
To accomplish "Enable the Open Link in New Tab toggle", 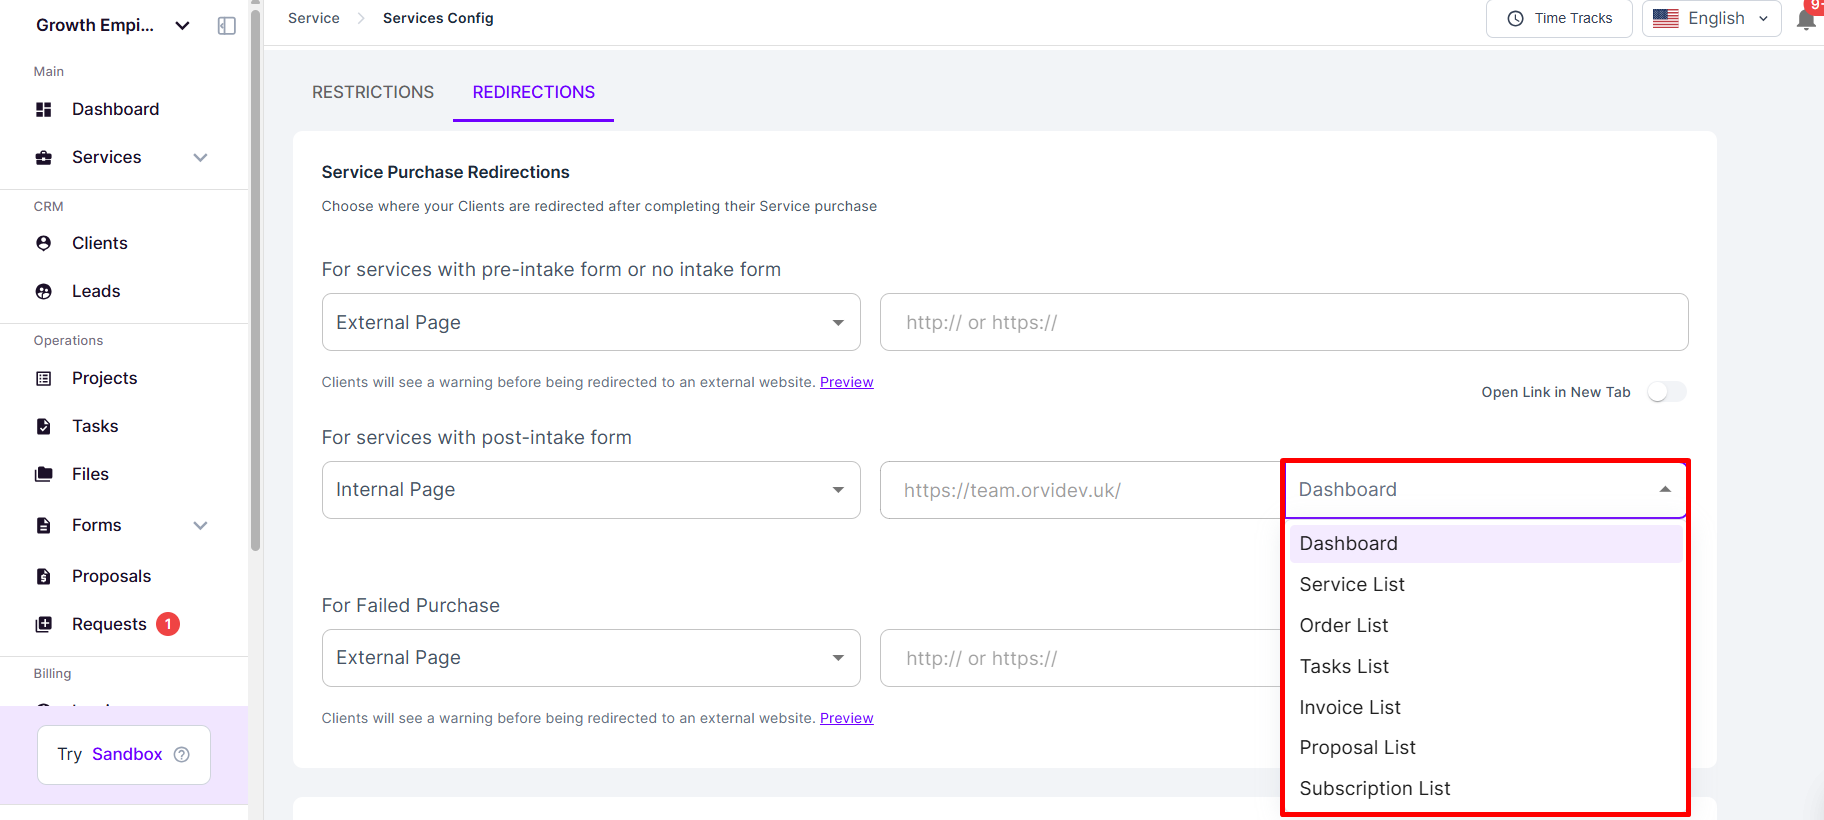I will 1666,392.
